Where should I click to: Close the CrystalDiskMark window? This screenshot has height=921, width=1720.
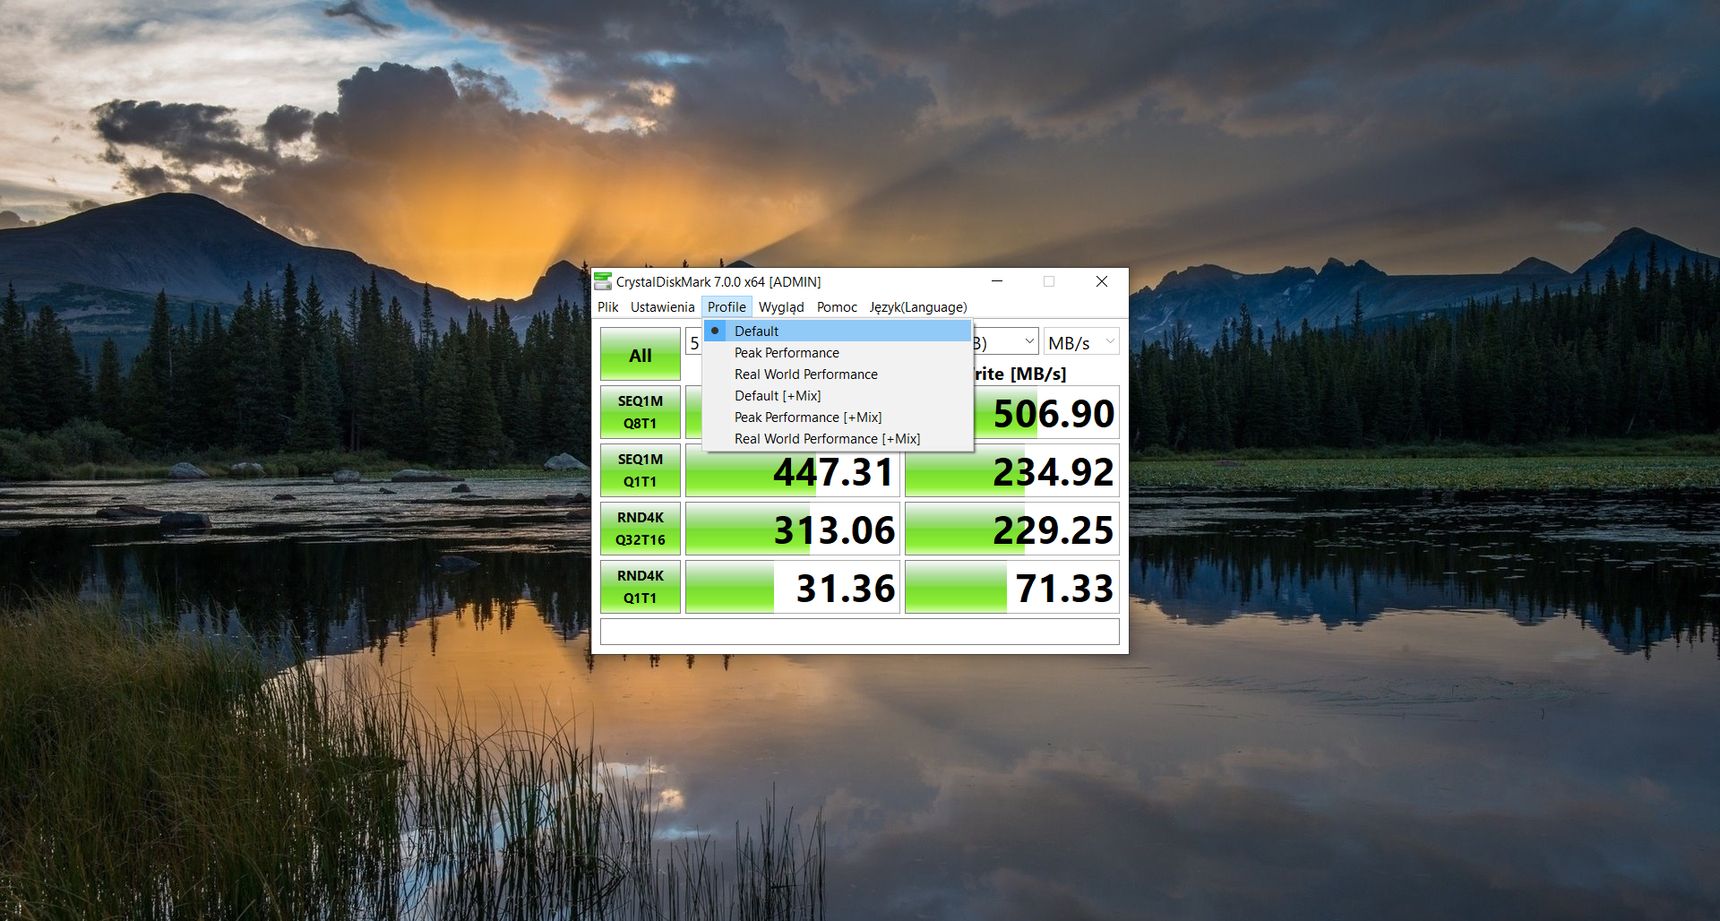1101,281
